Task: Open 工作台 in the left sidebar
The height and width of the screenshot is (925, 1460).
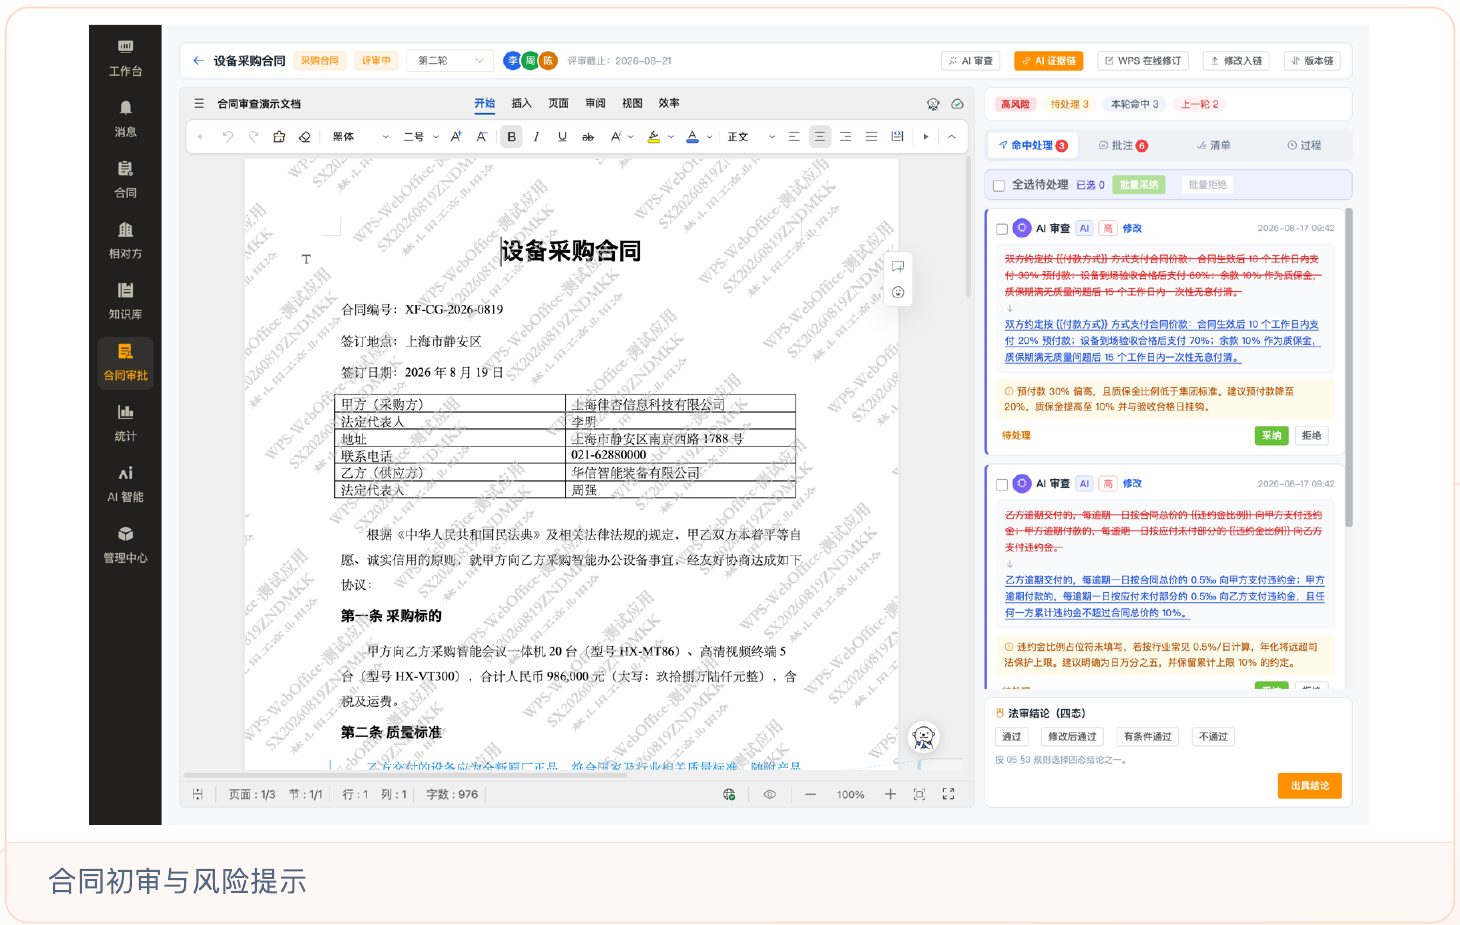Action: coord(125,58)
